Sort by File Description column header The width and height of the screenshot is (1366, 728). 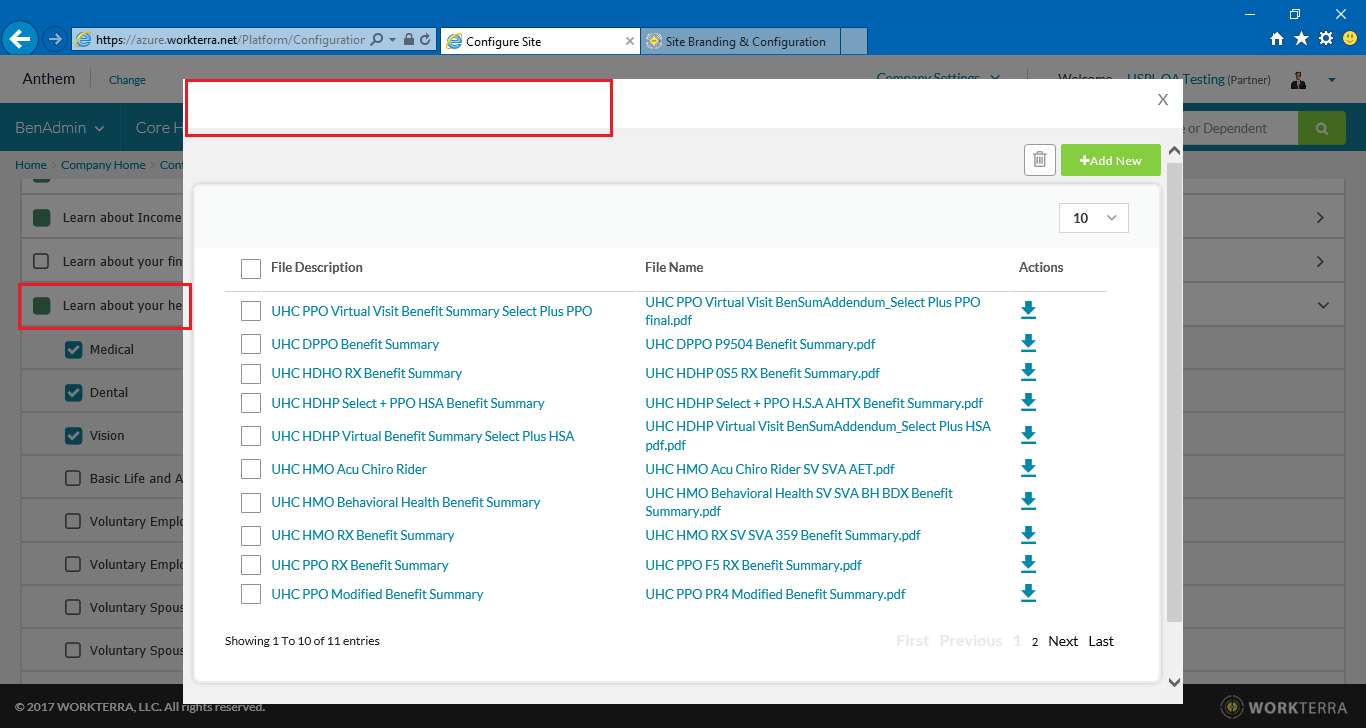(317, 267)
